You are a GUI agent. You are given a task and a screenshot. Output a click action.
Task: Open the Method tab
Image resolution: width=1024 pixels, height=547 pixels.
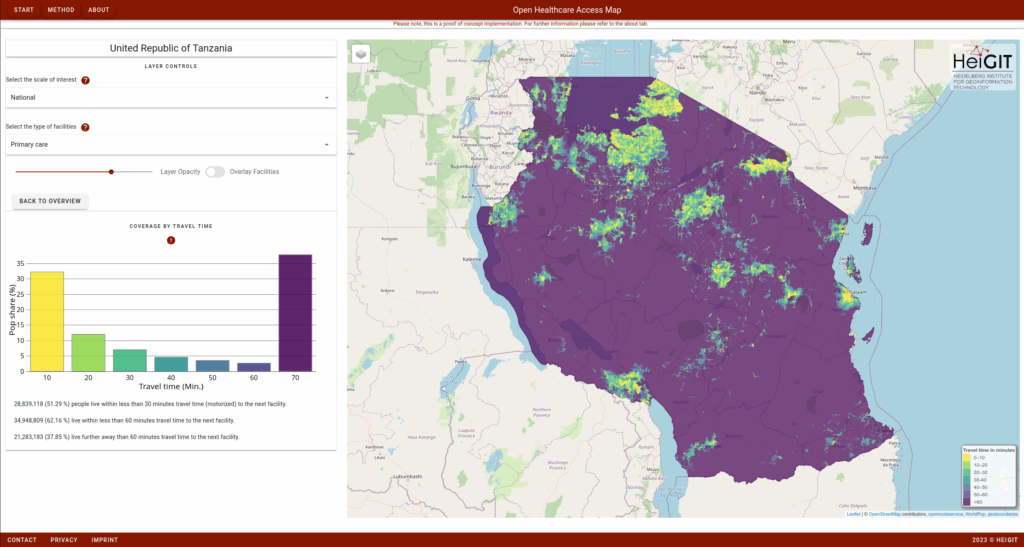coord(61,10)
